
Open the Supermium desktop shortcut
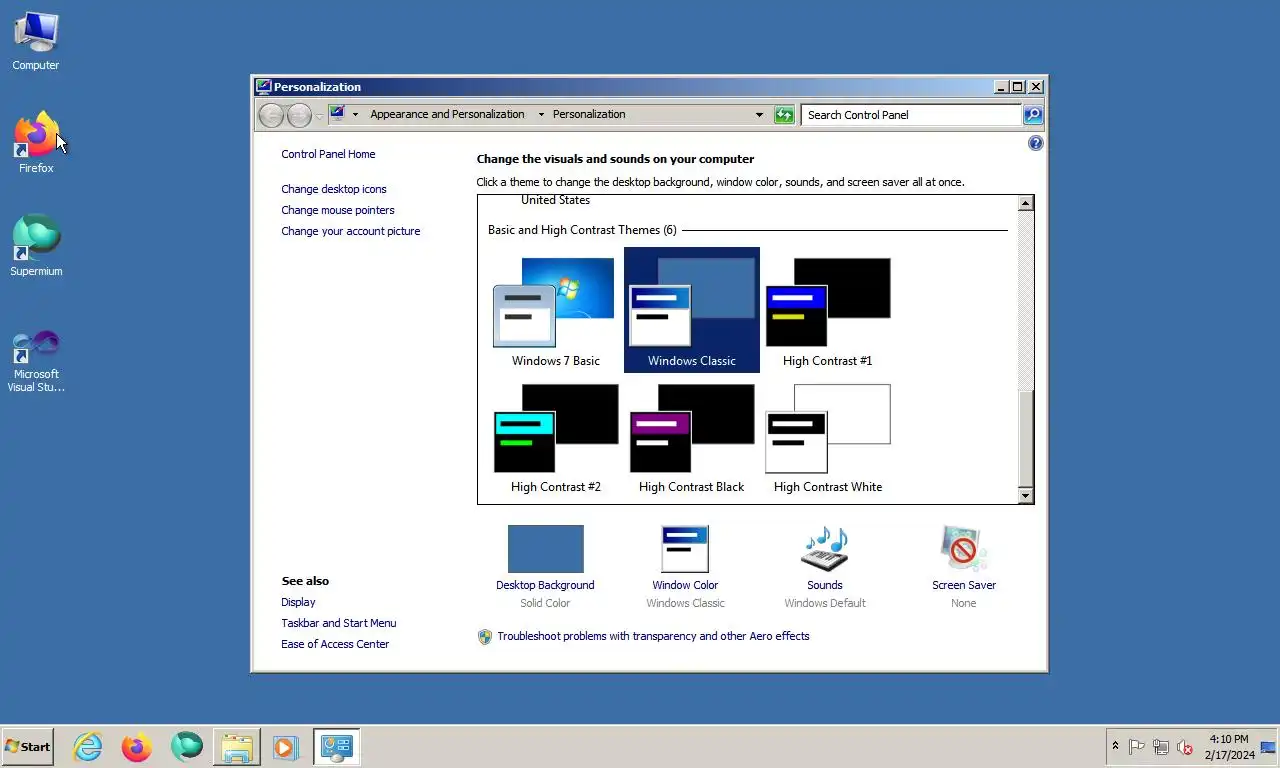click(x=36, y=246)
